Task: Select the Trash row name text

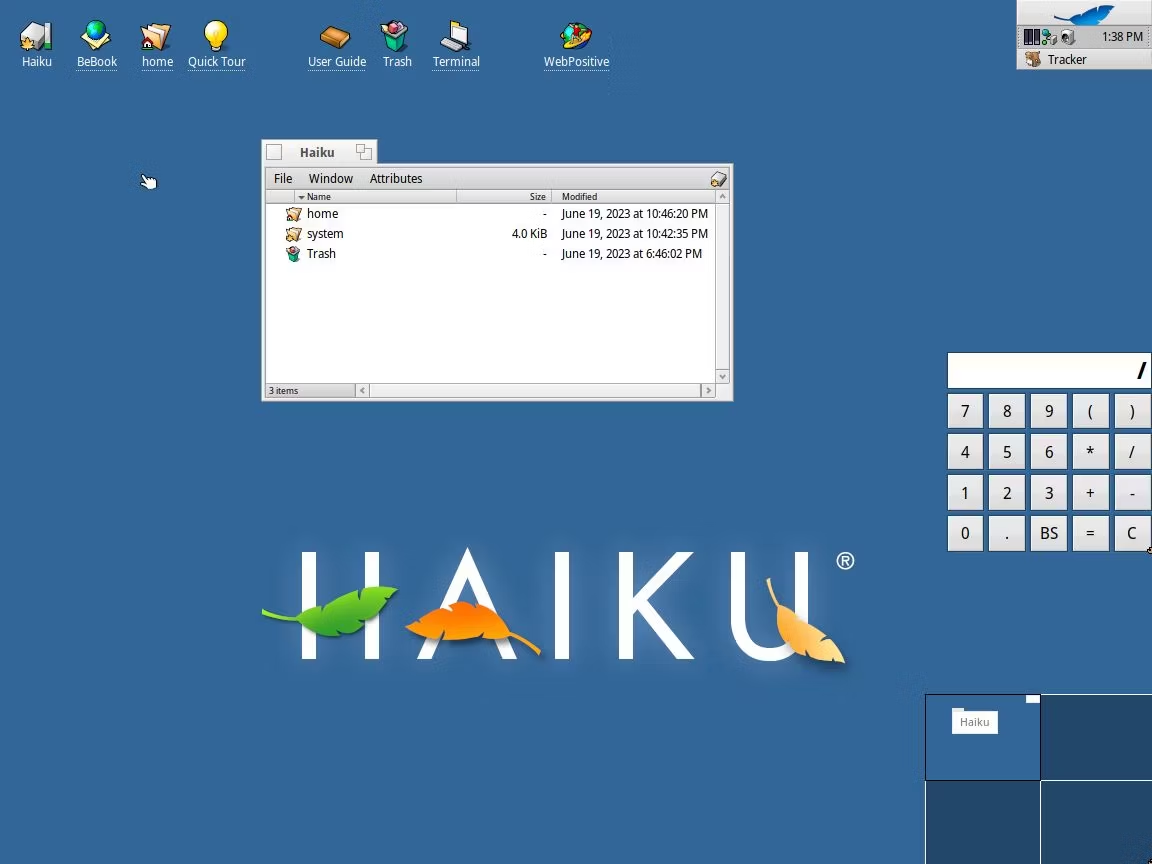Action: click(x=321, y=253)
